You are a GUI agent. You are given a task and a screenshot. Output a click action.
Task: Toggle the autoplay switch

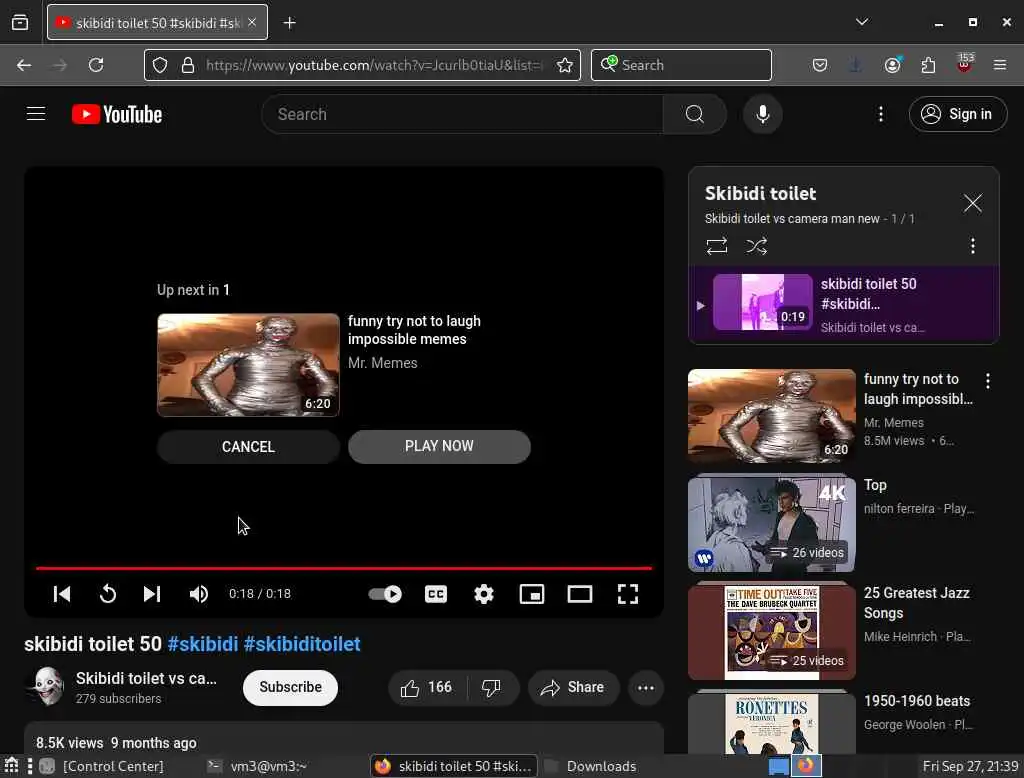pos(385,594)
